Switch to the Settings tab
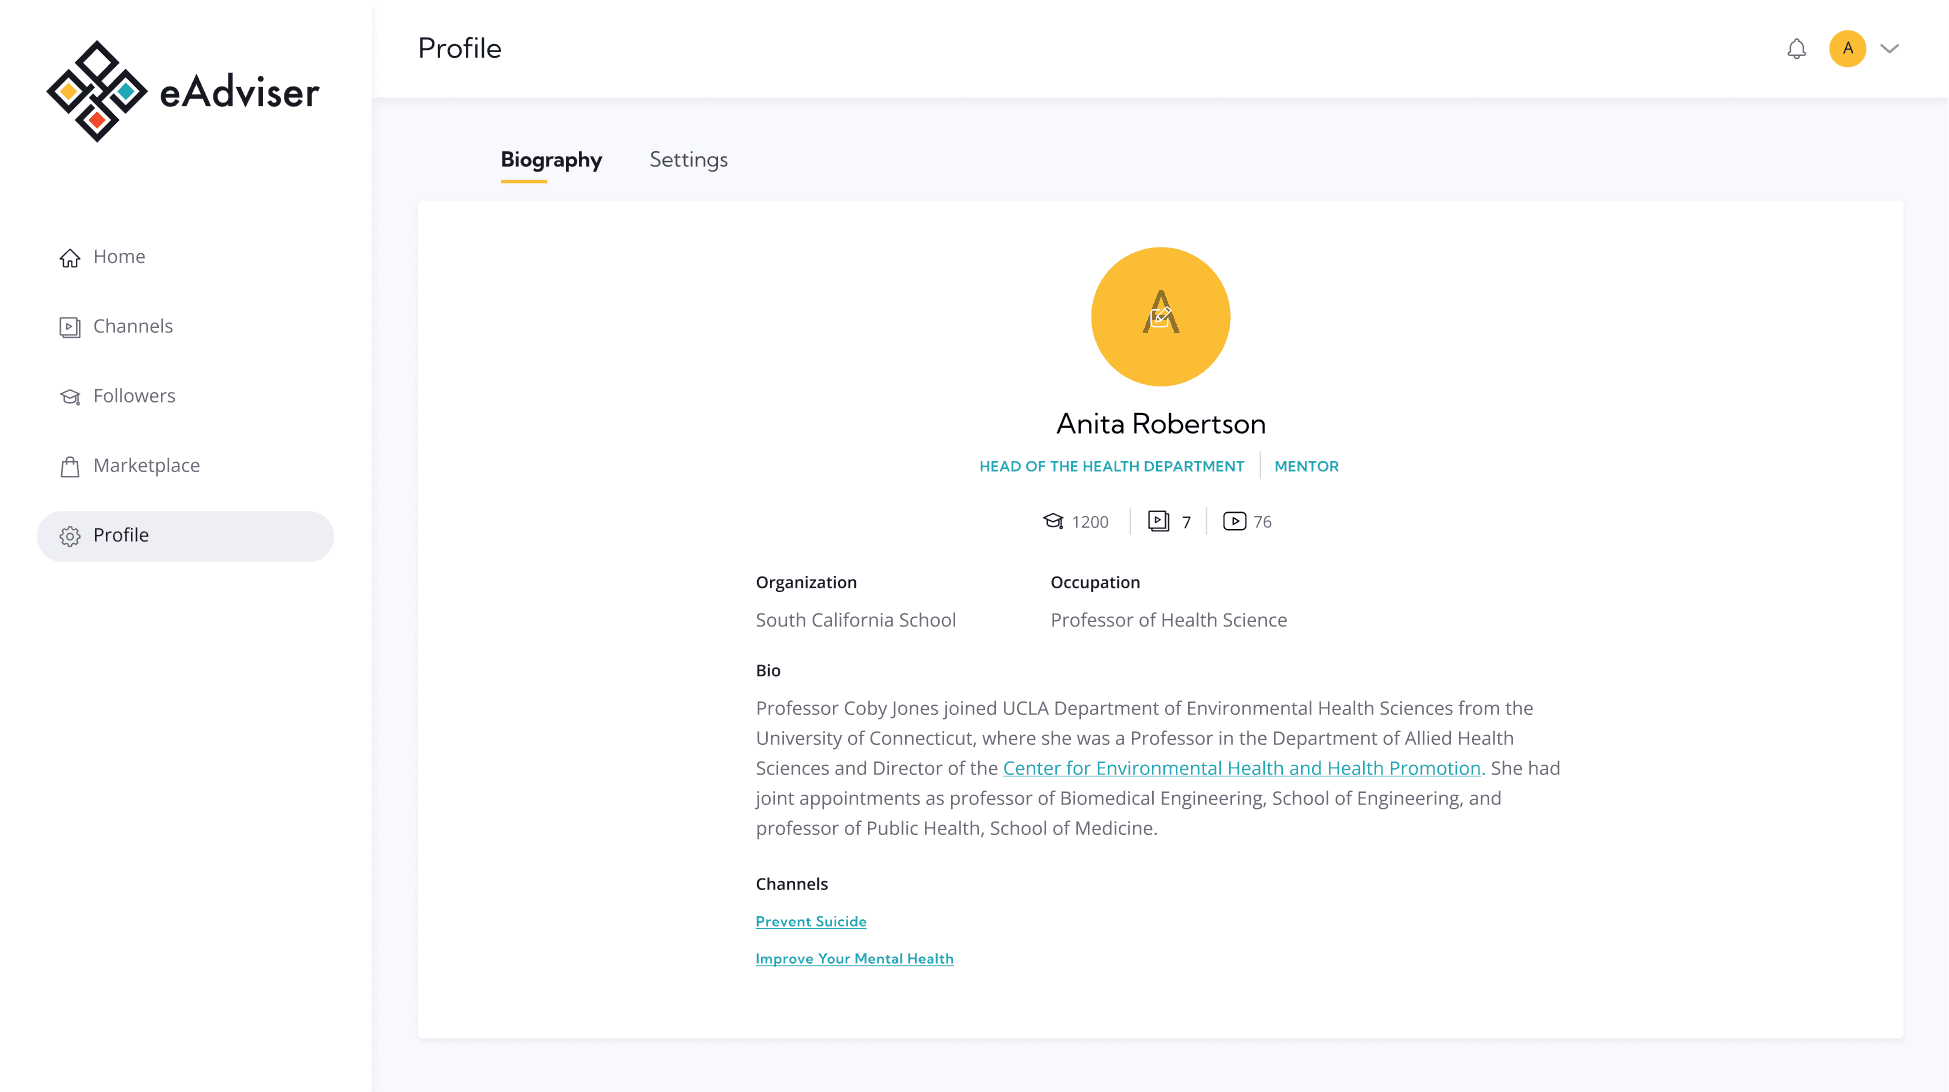Image resolution: width=1949 pixels, height=1092 pixels. pos(688,160)
